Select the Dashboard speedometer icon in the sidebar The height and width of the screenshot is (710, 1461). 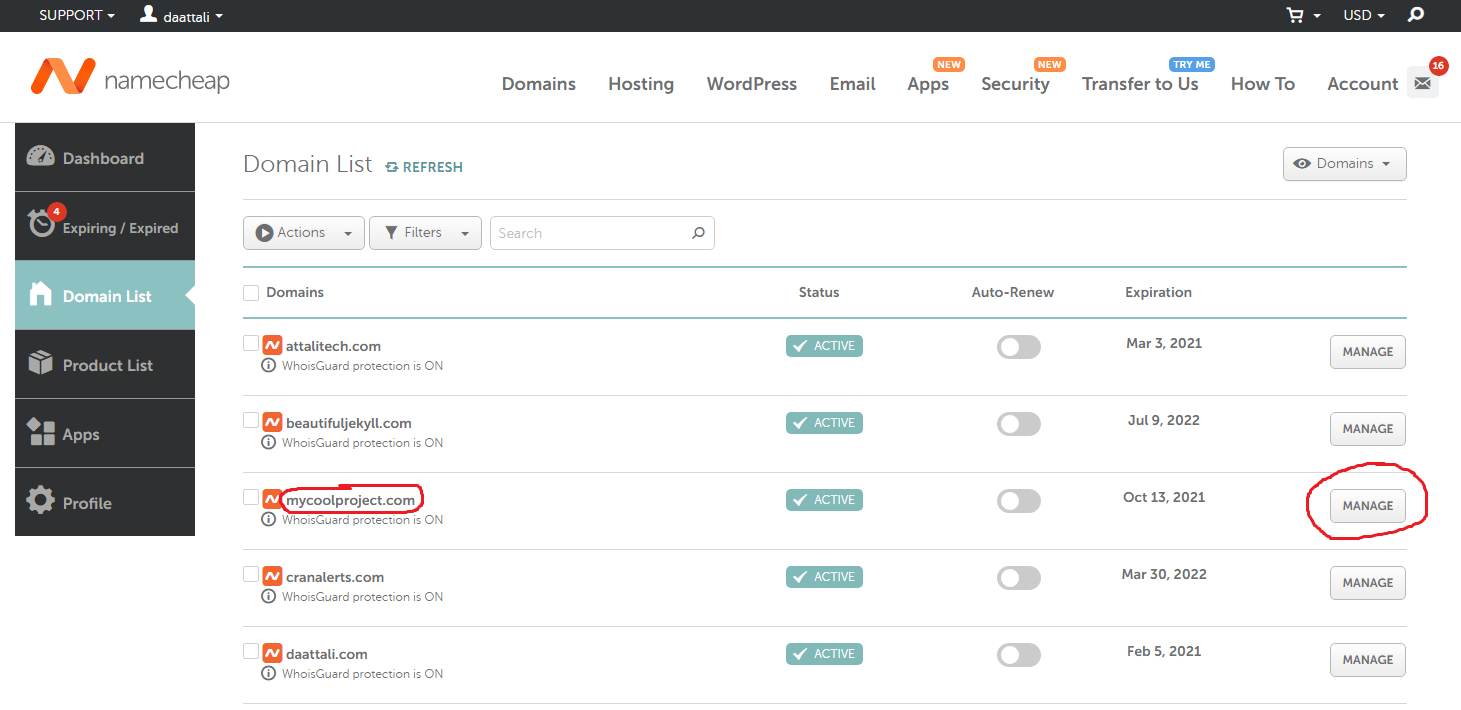(x=42, y=157)
